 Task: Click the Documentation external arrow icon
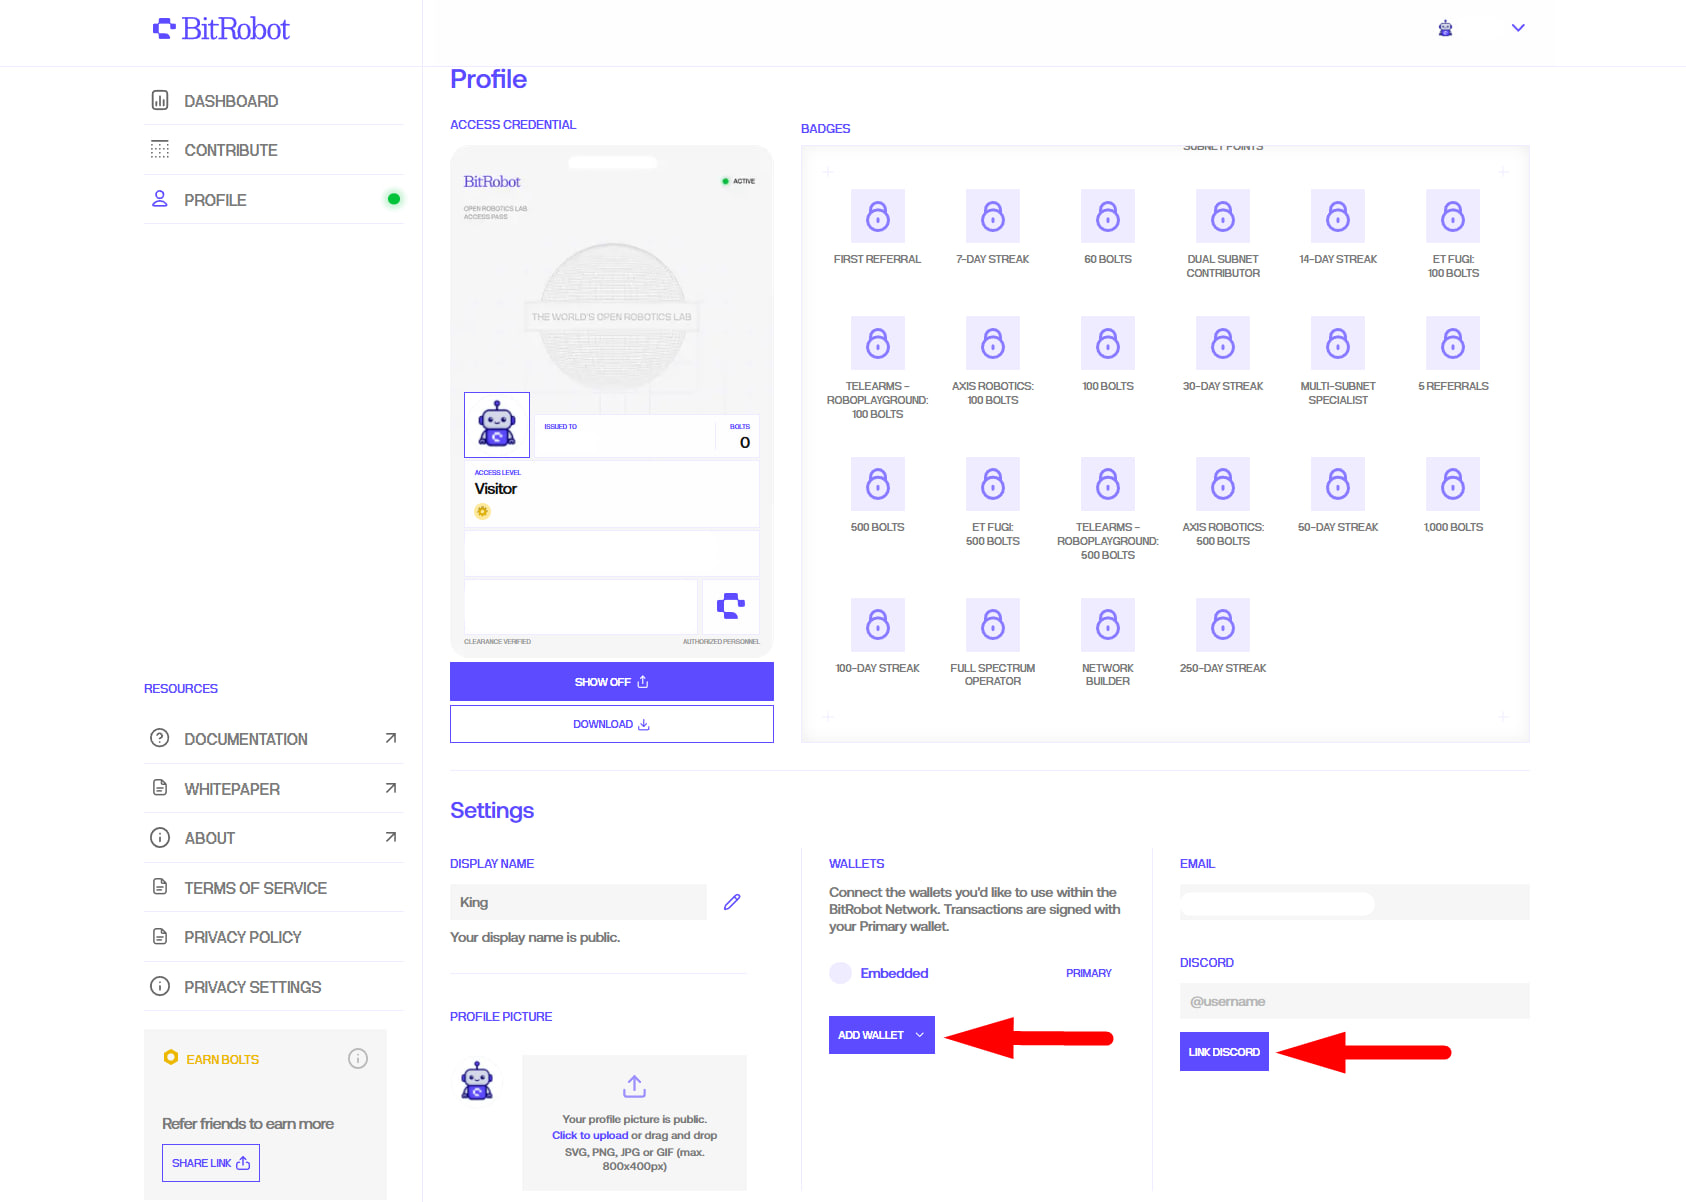(x=391, y=738)
